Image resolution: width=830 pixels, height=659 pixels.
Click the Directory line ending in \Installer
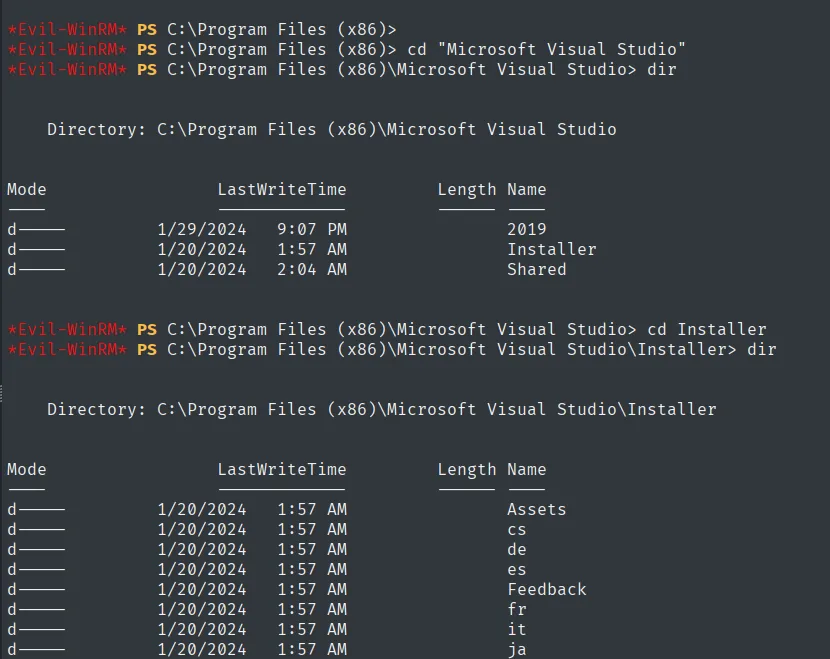click(x=382, y=410)
